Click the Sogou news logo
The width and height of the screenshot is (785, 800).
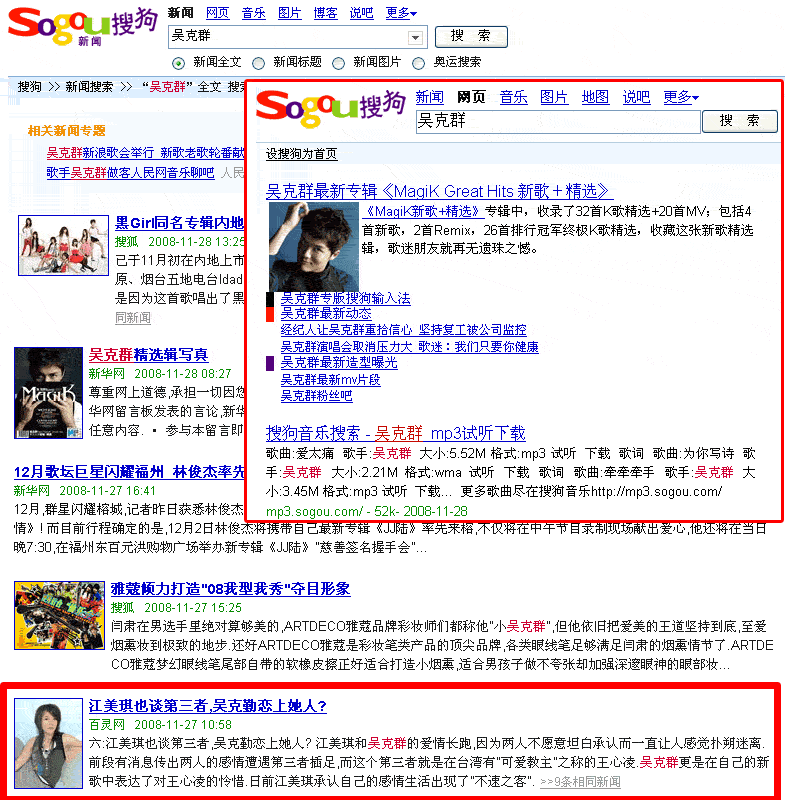[x=83, y=25]
